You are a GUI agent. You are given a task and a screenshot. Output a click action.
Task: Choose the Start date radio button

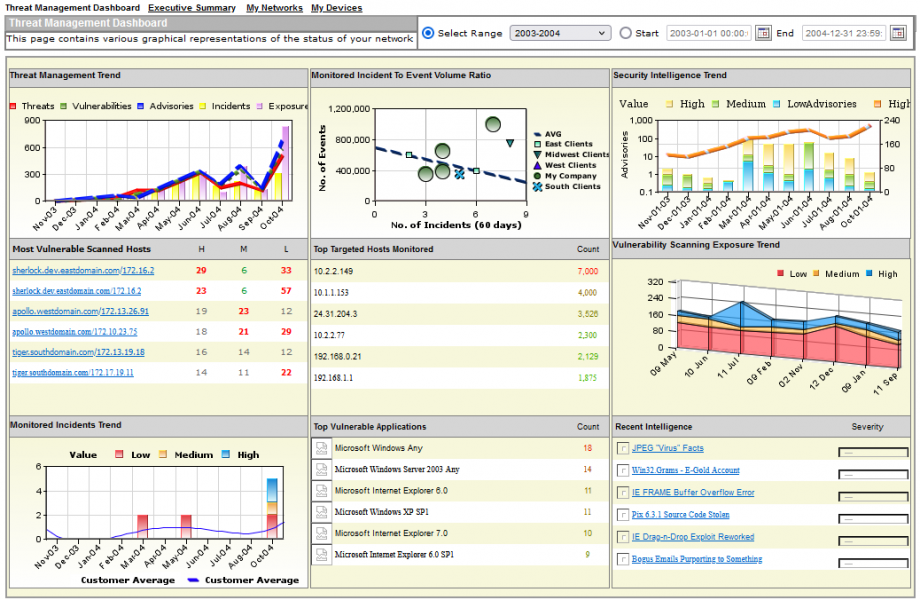click(626, 33)
